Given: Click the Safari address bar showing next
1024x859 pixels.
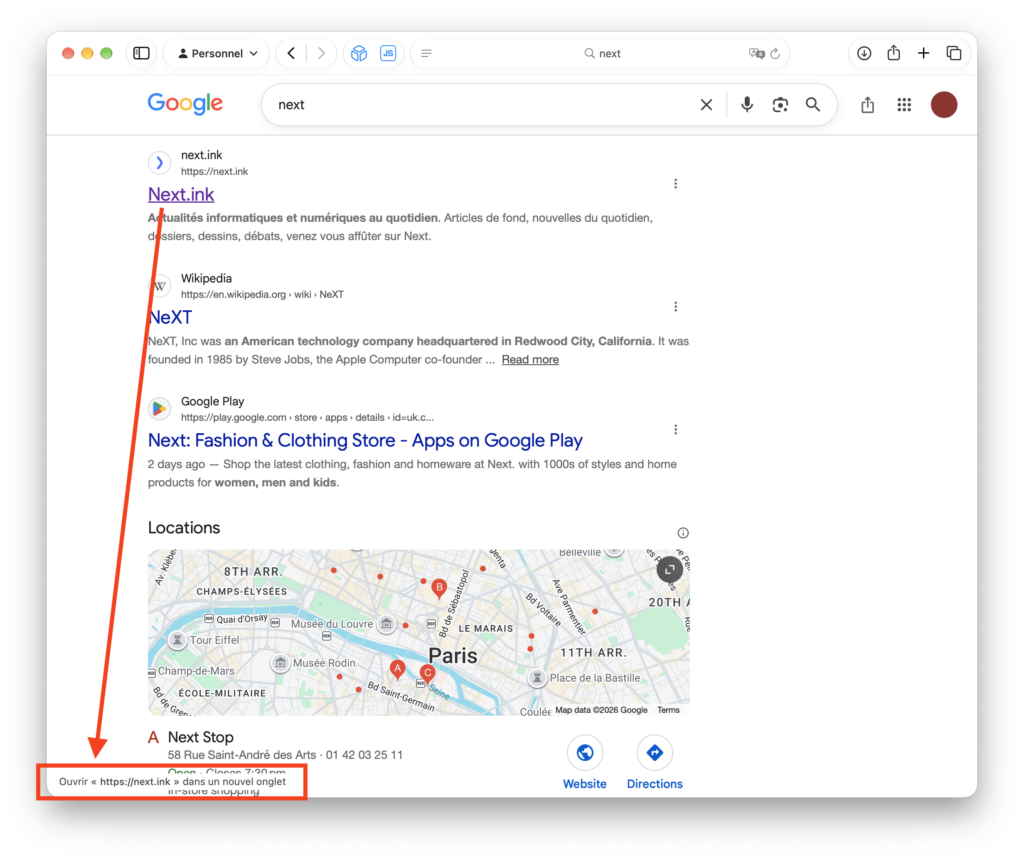Looking at the screenshot, I should [x=601, y=54].
